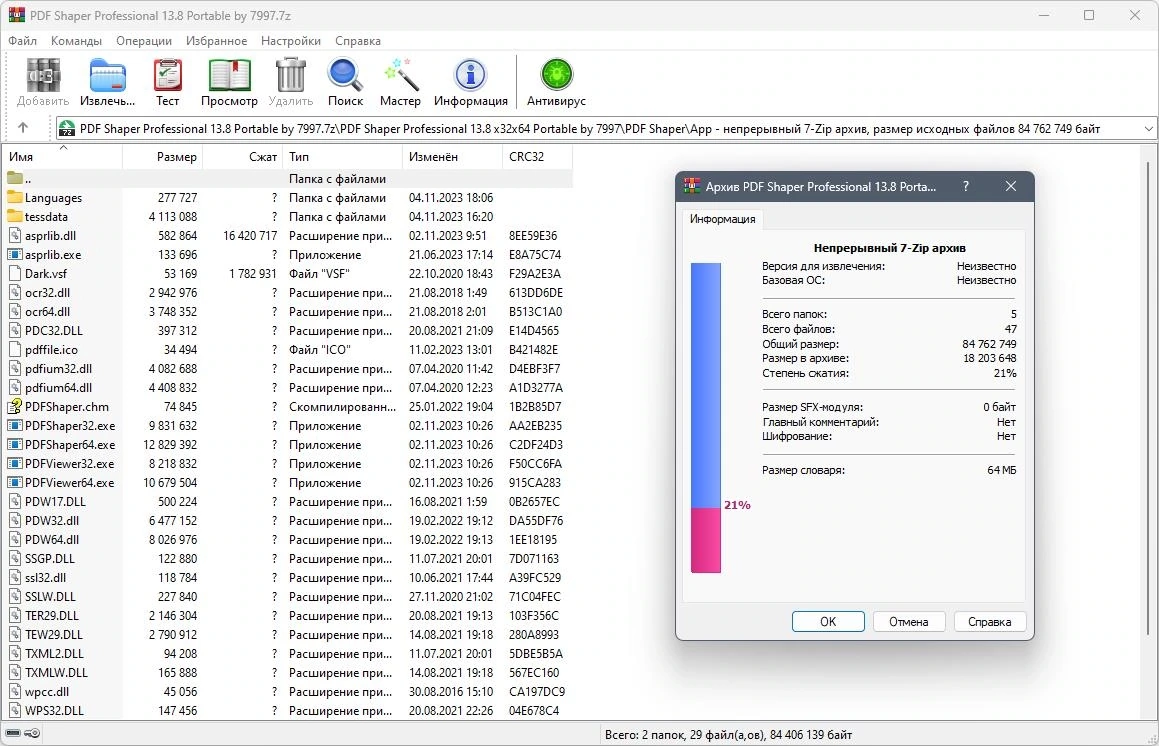Click the pink part of compression ratio bar
Screen dimensions: 1159x746
[x=706, y=540]
